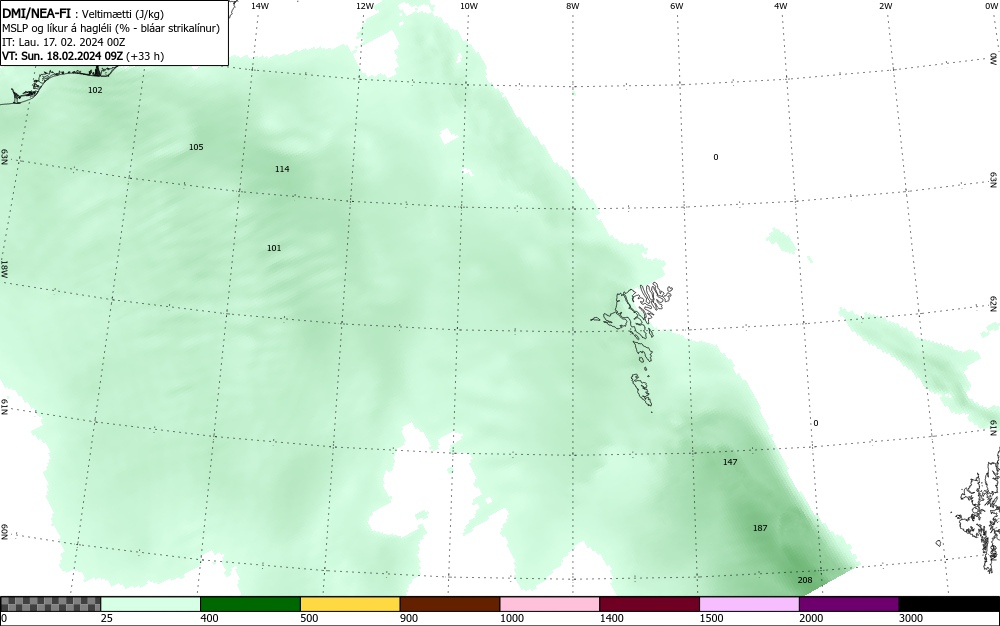Click the legend tick label 3000

tap(911, 618)
